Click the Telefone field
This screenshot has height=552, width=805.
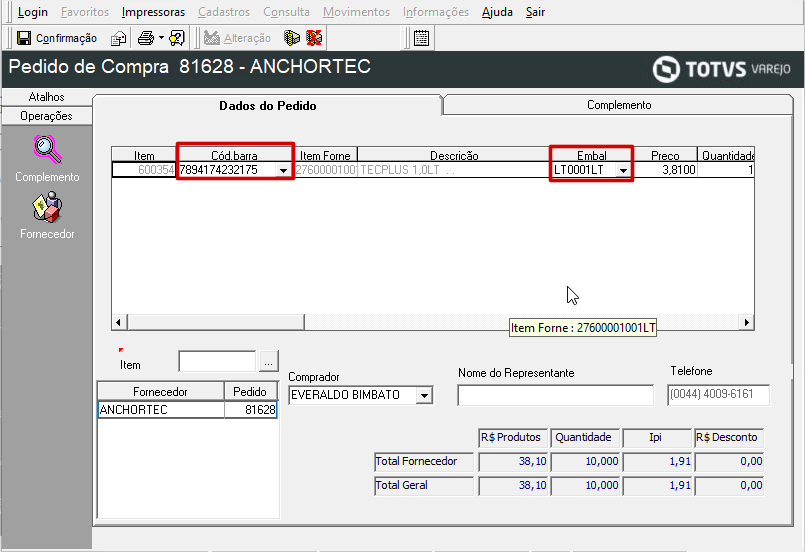click(718, 395)
